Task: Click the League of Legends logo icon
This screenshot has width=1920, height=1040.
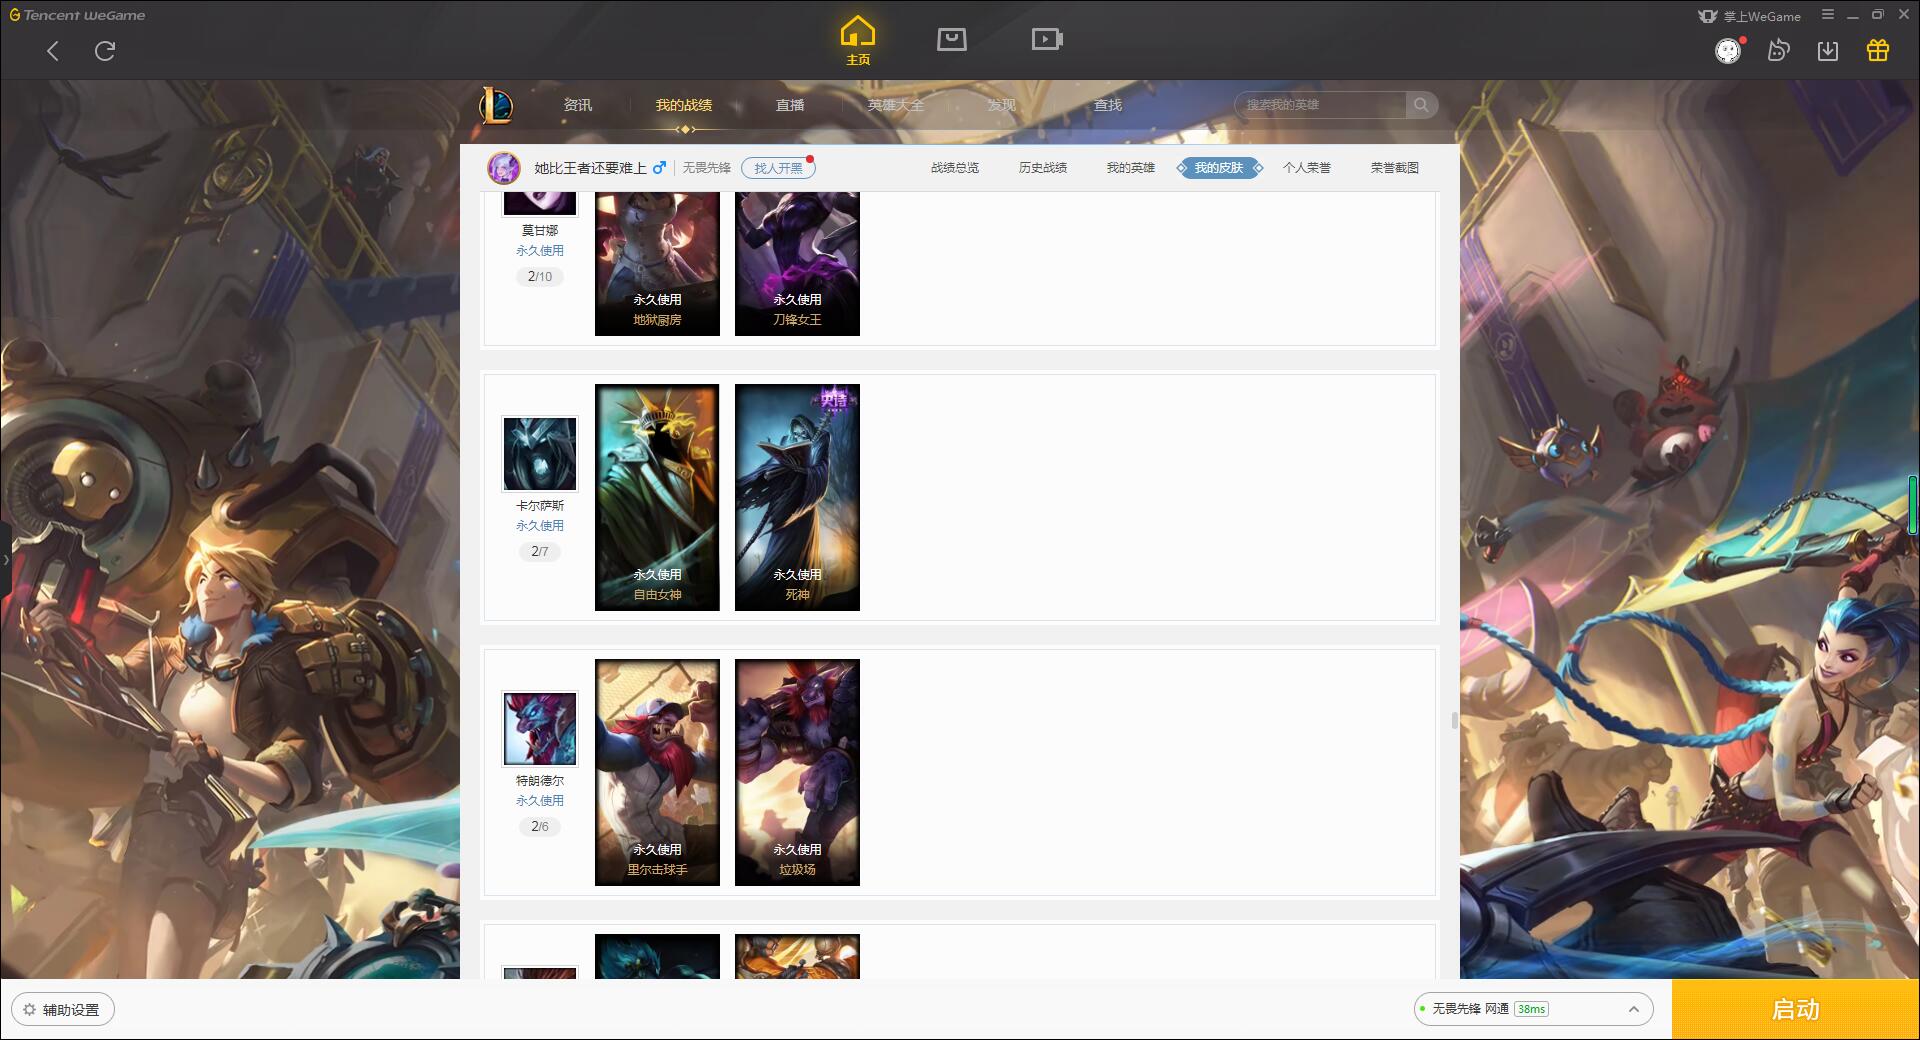Action: point(496,105)
